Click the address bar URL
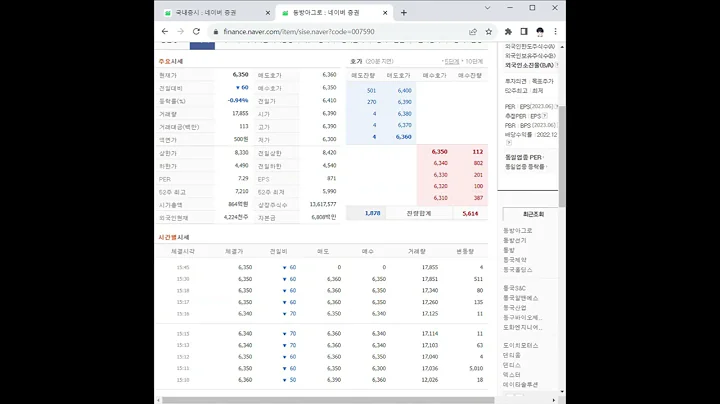The height and width of the screenshot is (404, 720). coord(298,32)
